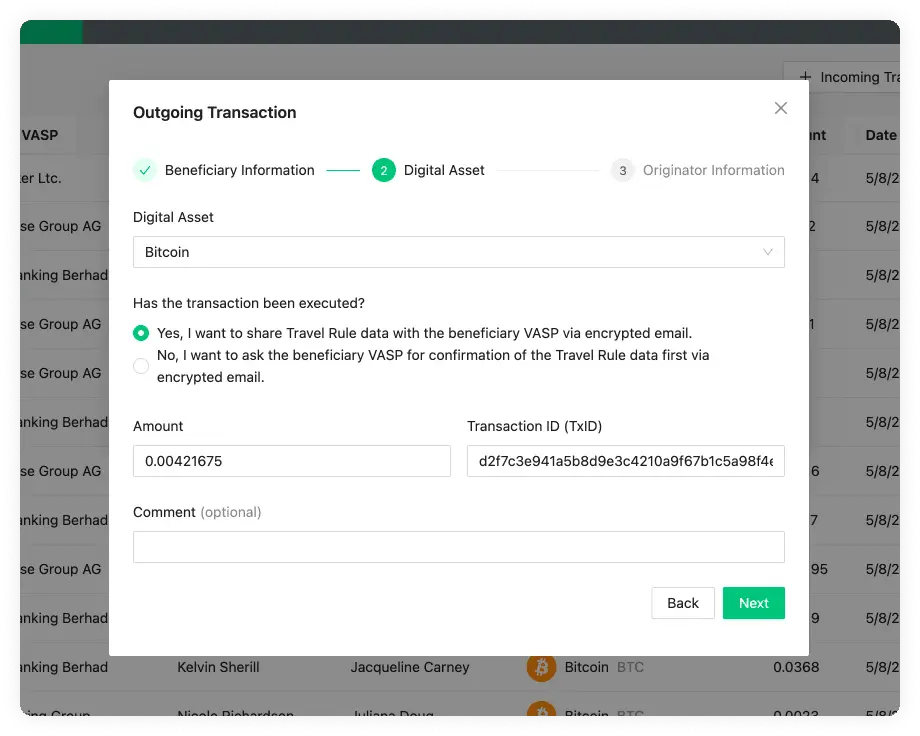Click the step 3 circle next to Originator Information
The height and width of the screenshot is (736, 920).
tap(622, 170)
